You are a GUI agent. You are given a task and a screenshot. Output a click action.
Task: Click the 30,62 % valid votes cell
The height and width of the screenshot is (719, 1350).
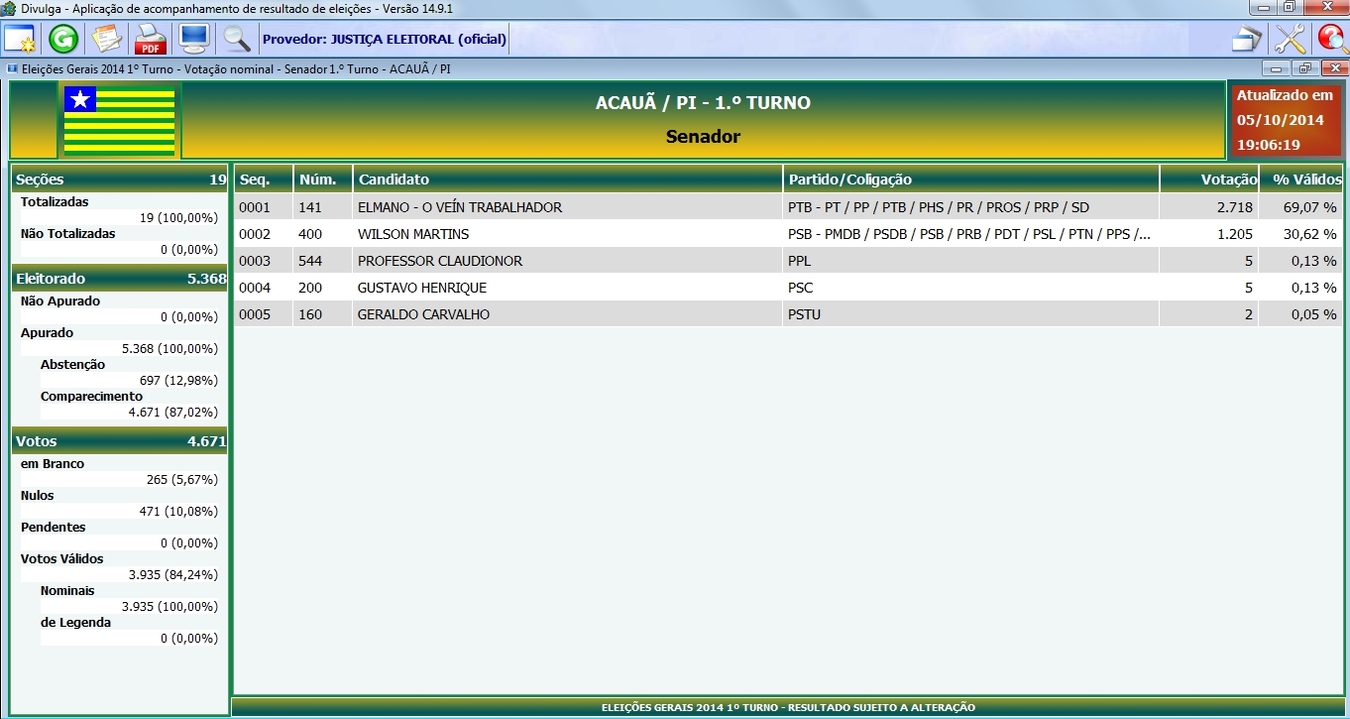1302,234
